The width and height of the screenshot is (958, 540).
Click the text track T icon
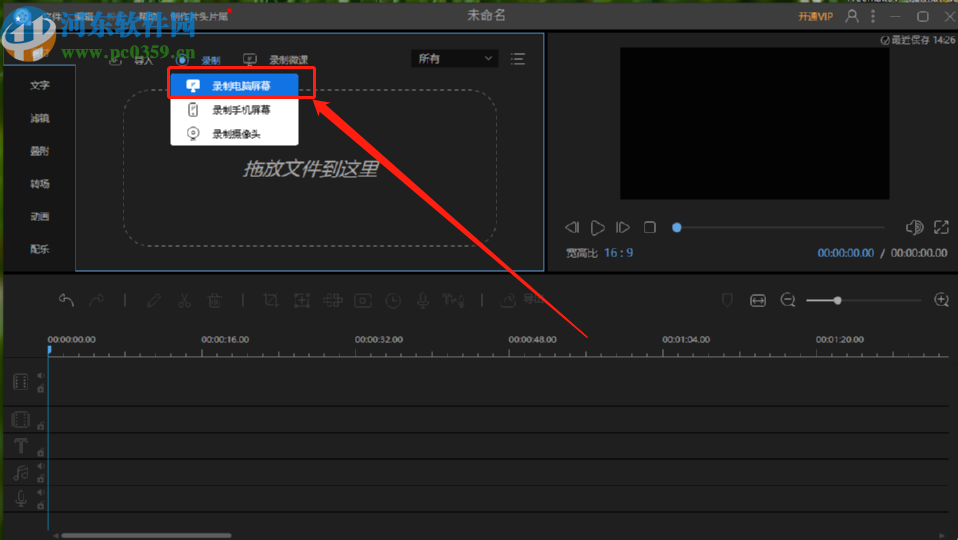pos(21,446)
